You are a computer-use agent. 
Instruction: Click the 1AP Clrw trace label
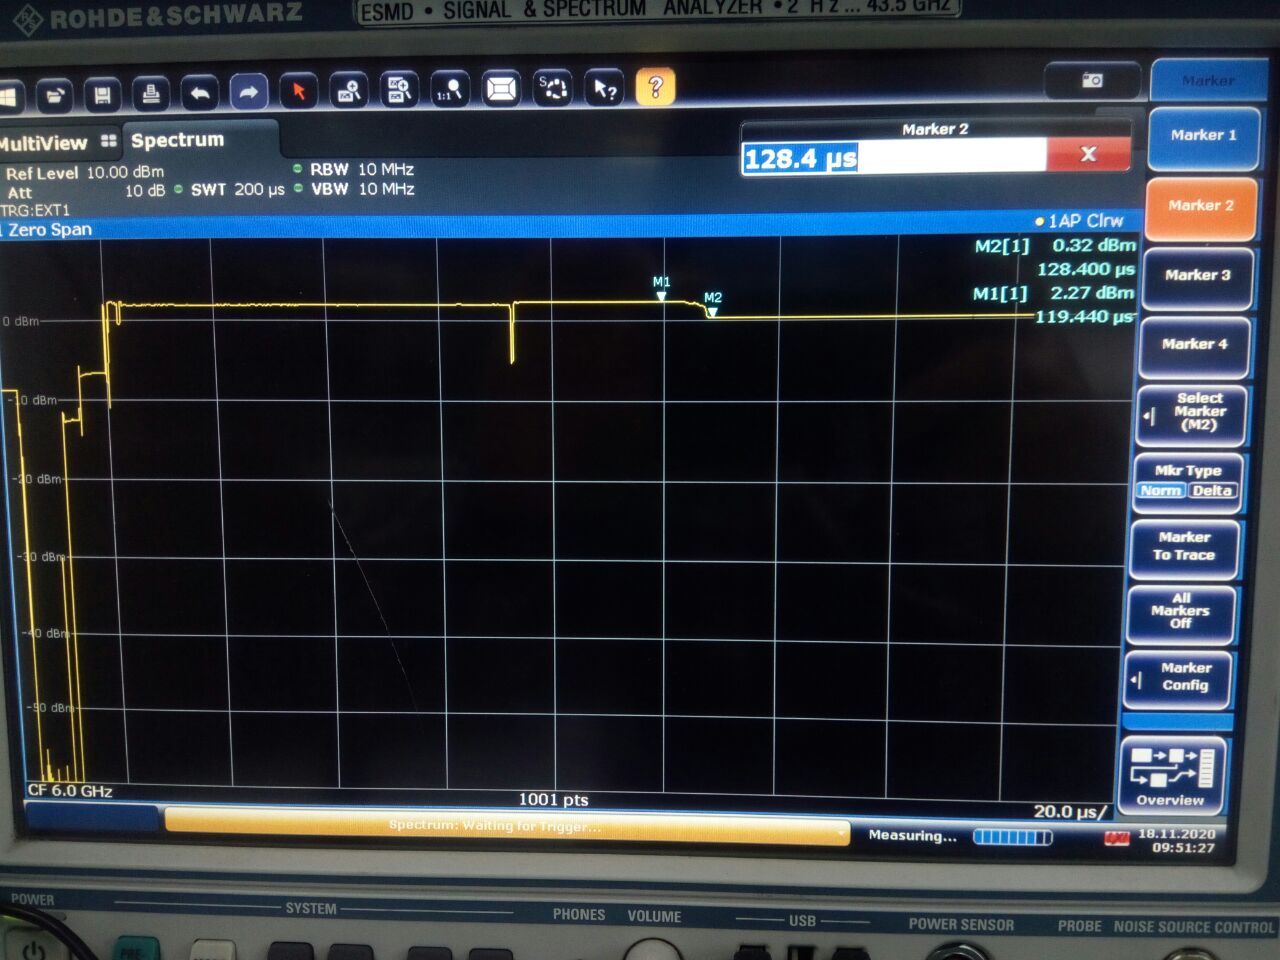tap(1080, 221)
